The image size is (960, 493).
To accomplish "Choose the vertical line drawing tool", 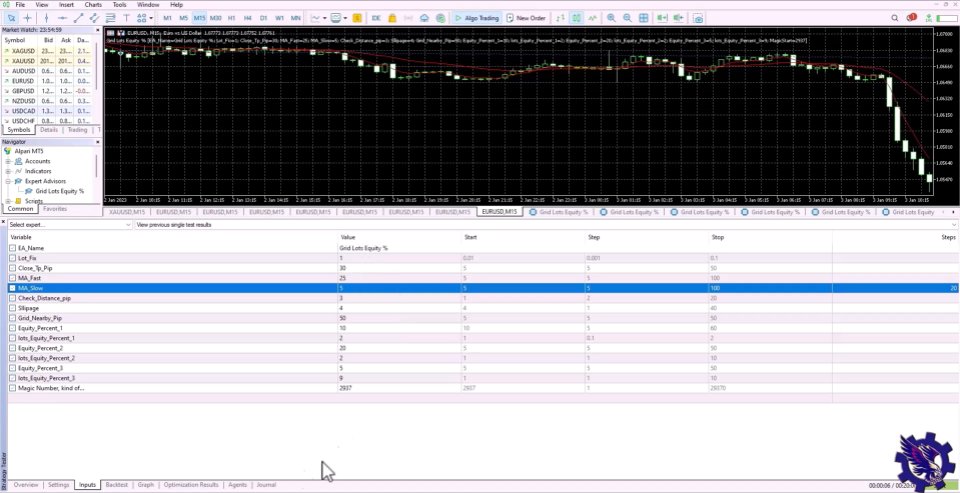I will pos(46,18).
